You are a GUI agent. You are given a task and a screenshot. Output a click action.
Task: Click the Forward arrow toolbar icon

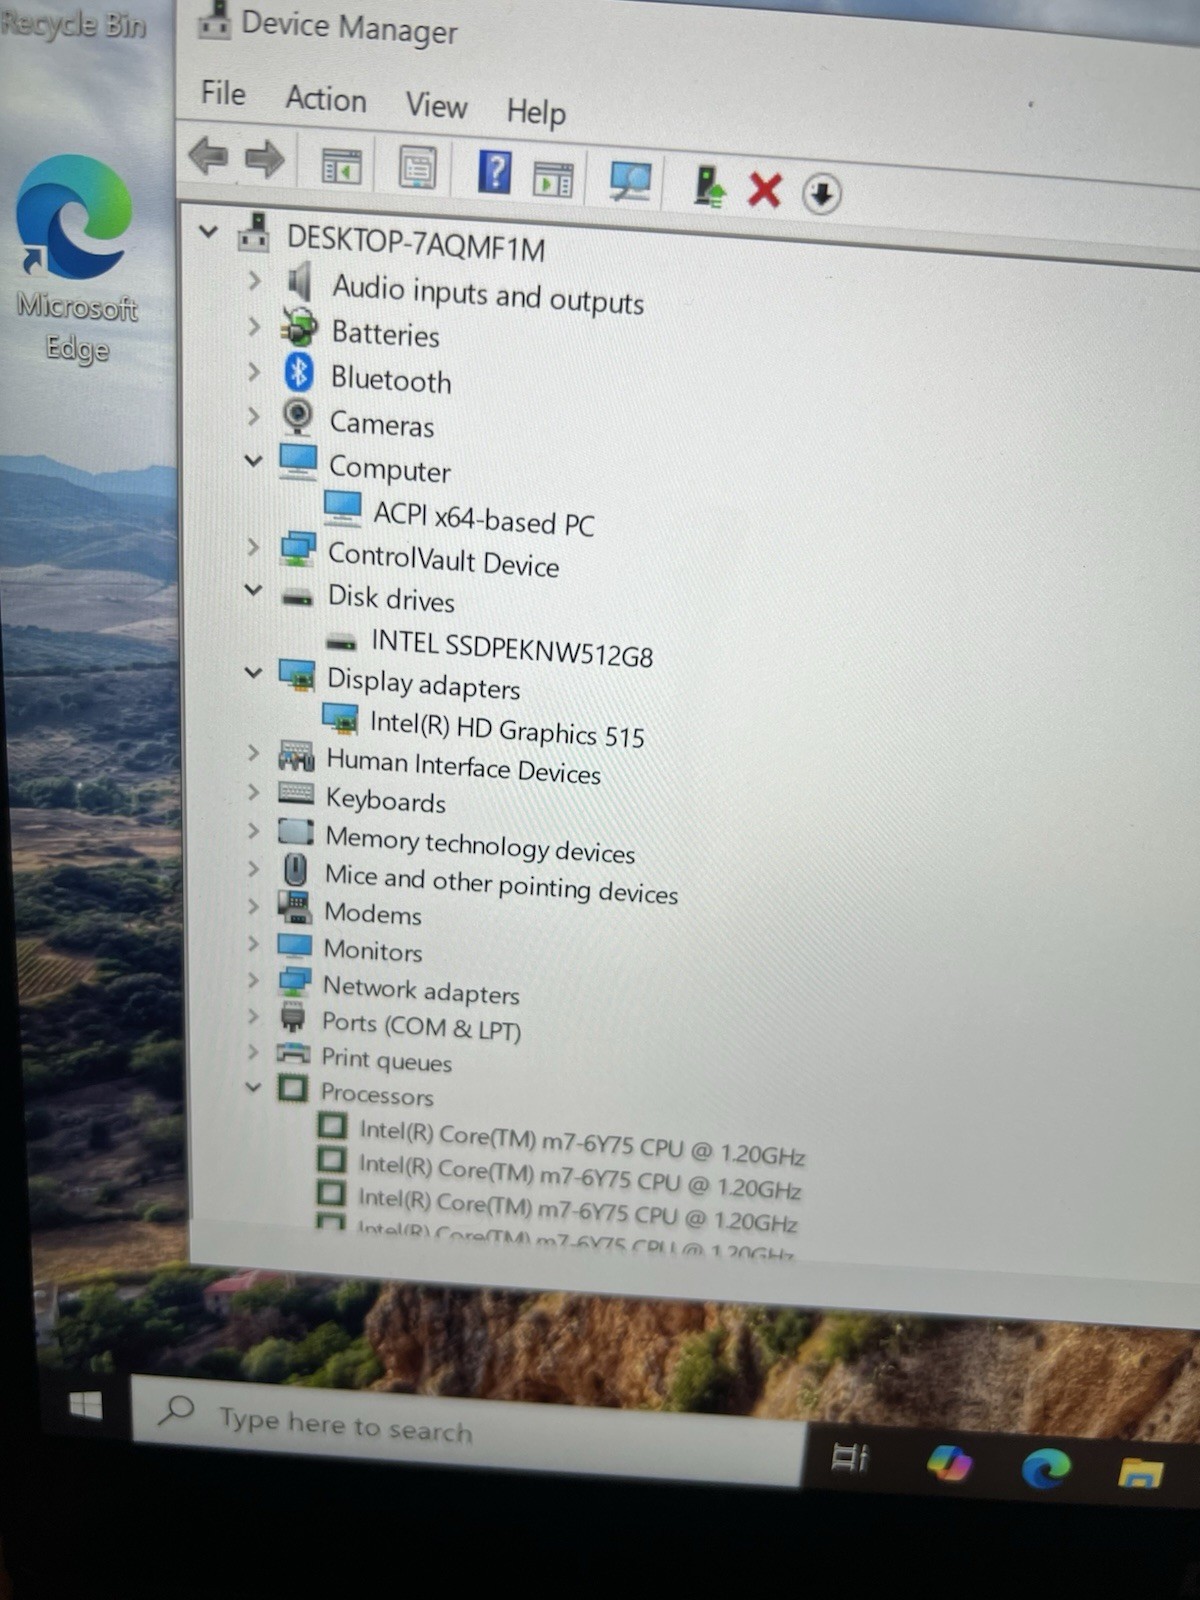coord(265,159)
